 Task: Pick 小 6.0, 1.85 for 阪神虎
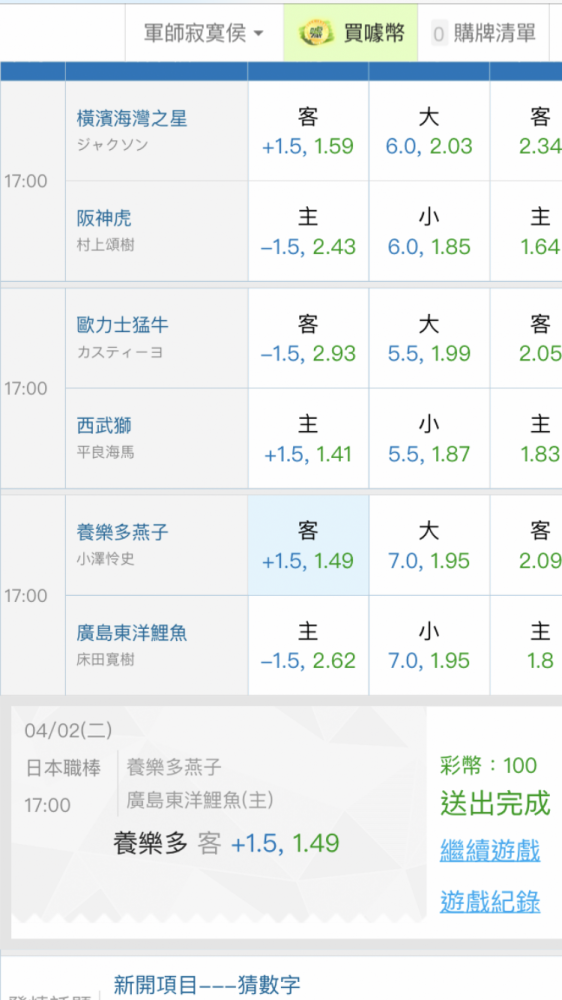(429, 232)
